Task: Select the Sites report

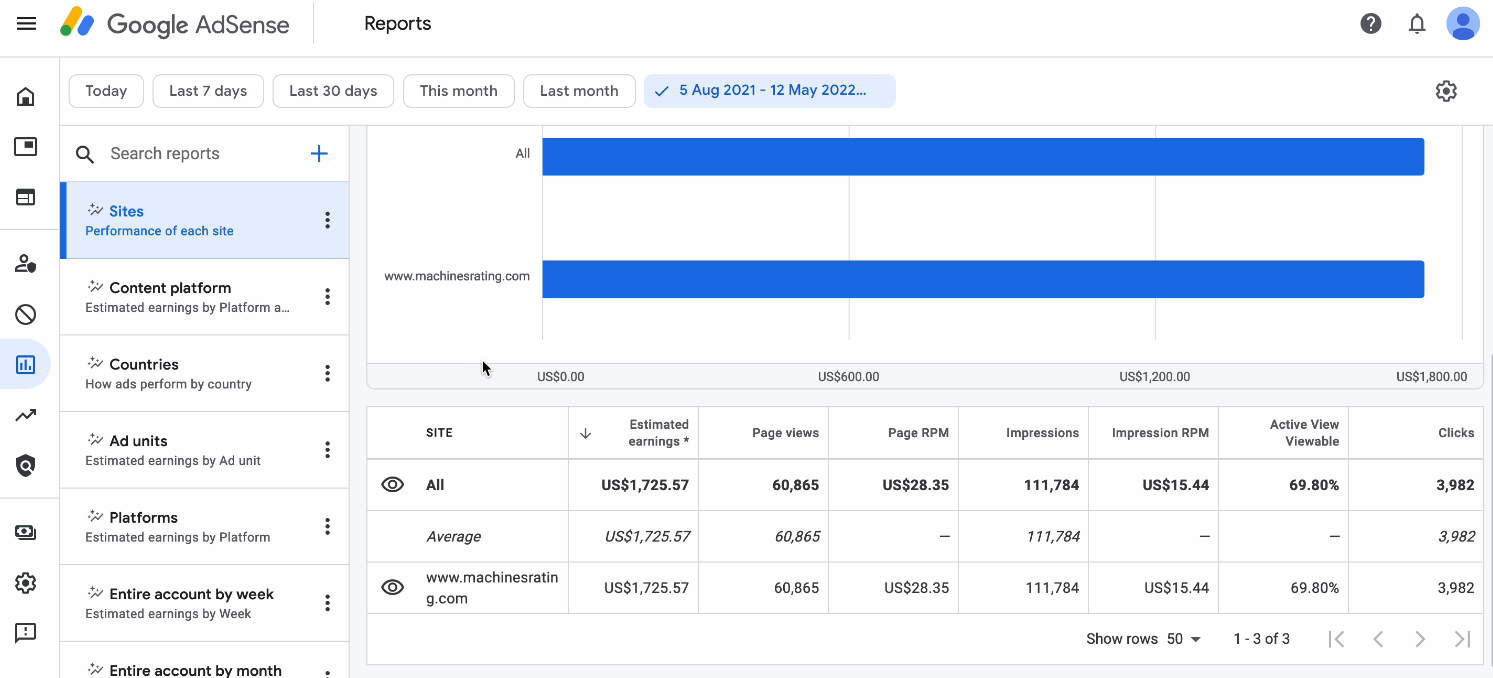Action: (x=205, y=220)
